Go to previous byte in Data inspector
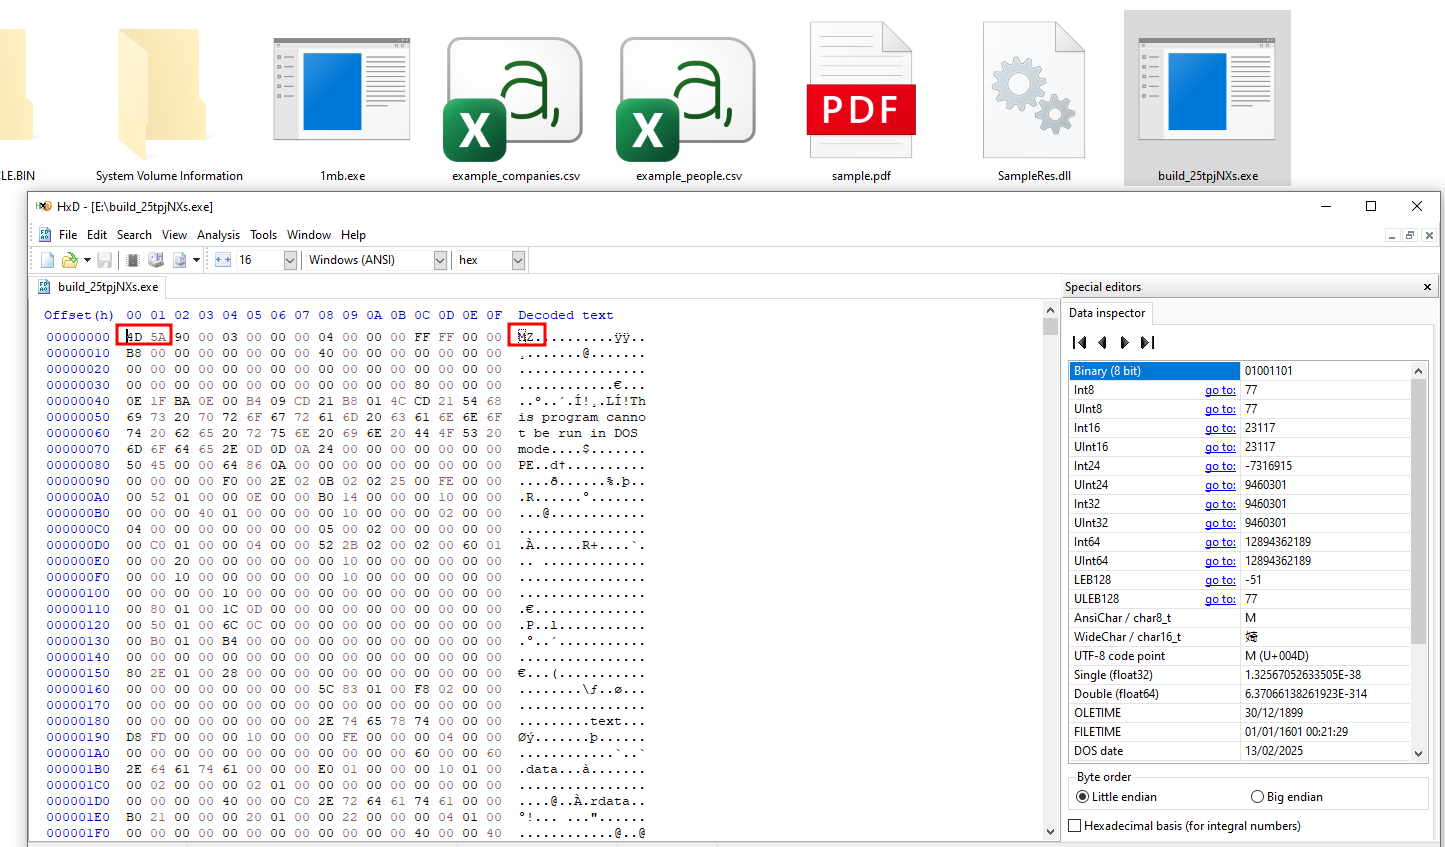This screenshot has height=847, width=1445. tap(1102, 343)
